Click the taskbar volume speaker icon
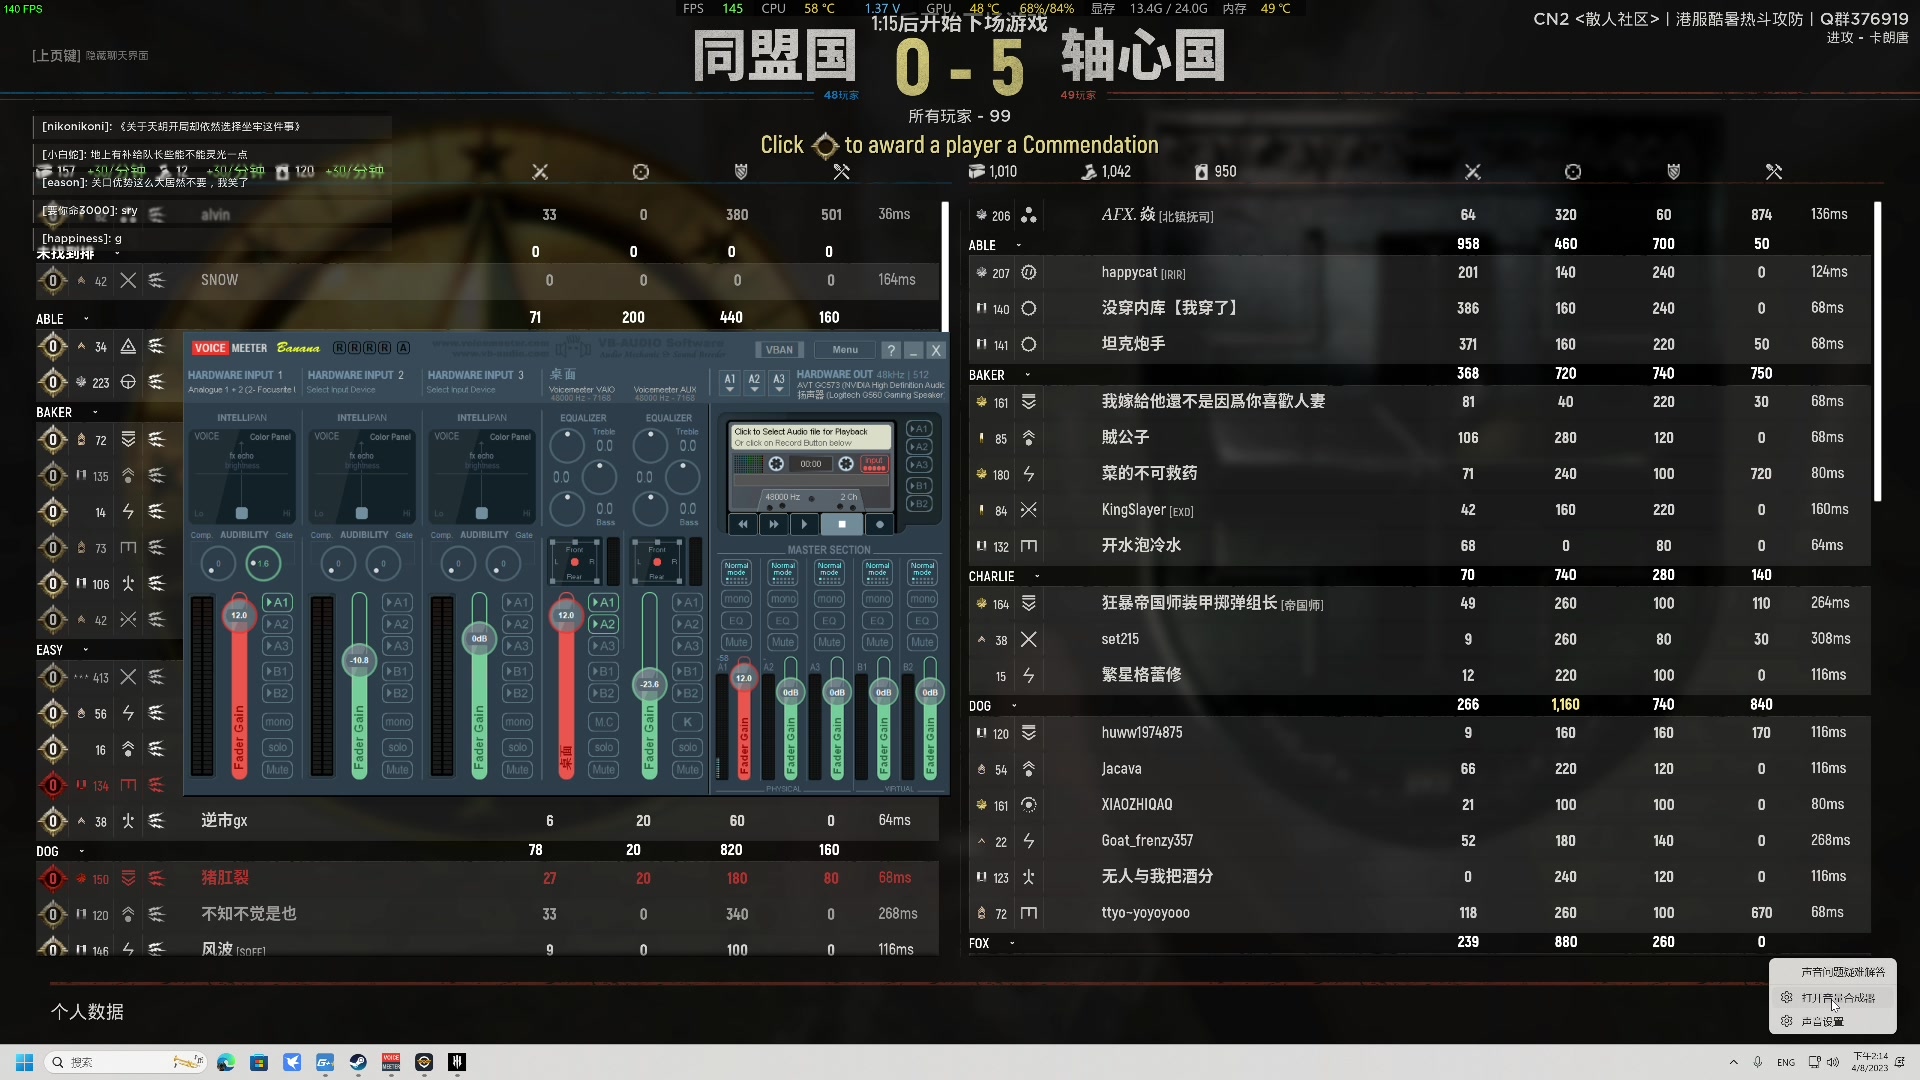This screenshot has height=1080, width=1920. pyautogui.click(x=1833, y=1063)
